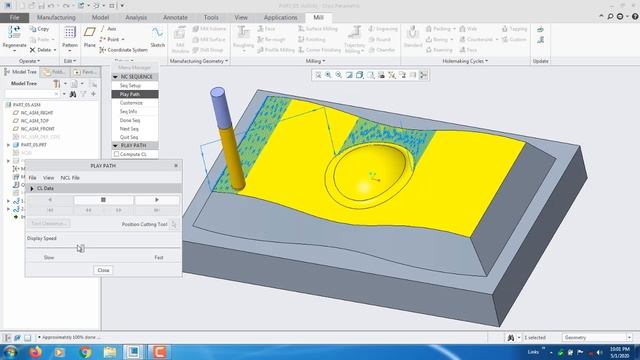Click the Pattern tool icon
640x360 pixels.
70,32
